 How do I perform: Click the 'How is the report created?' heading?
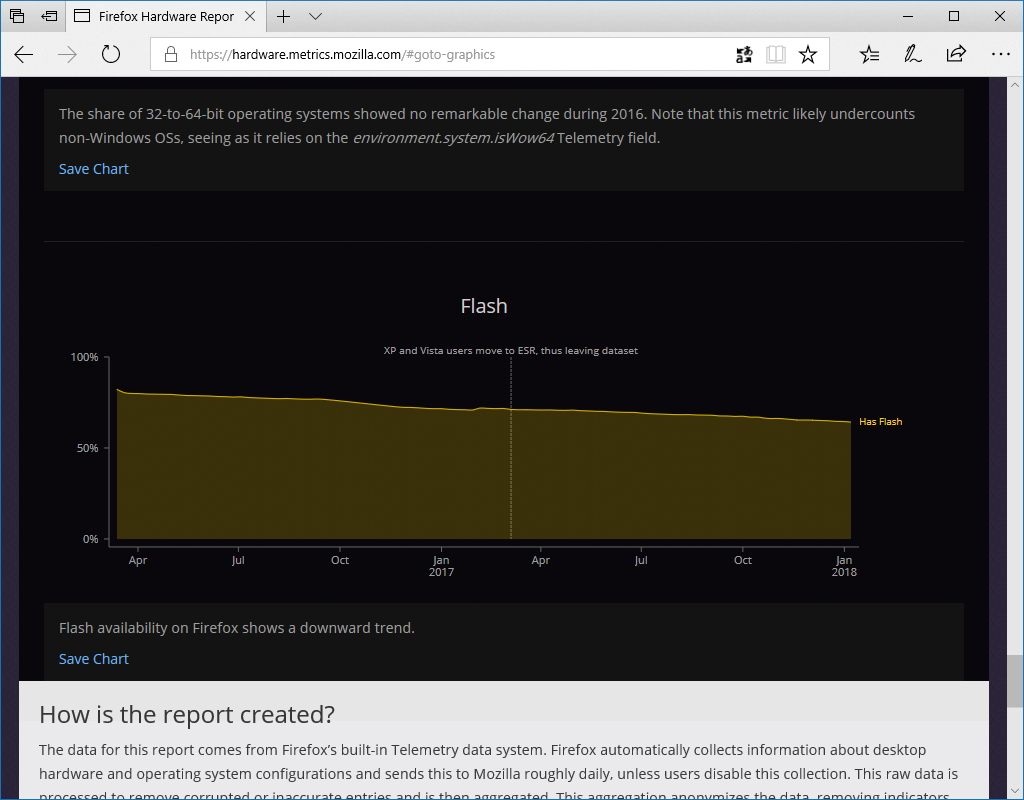(x=187, y=714)
